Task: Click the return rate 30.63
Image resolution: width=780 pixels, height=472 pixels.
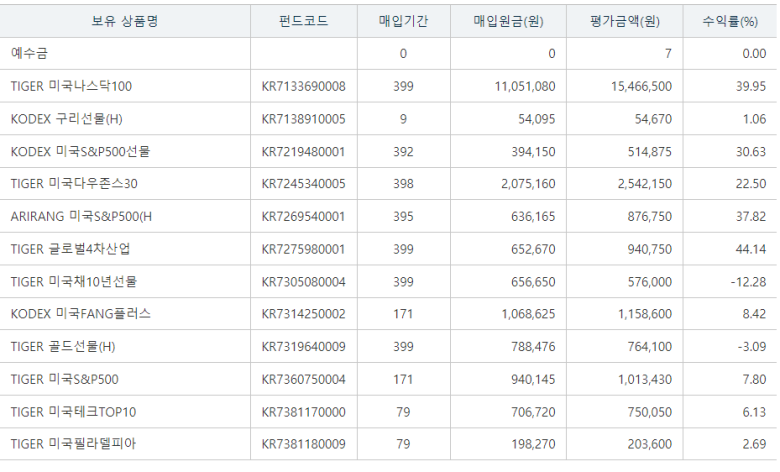Action: (751, 151)
